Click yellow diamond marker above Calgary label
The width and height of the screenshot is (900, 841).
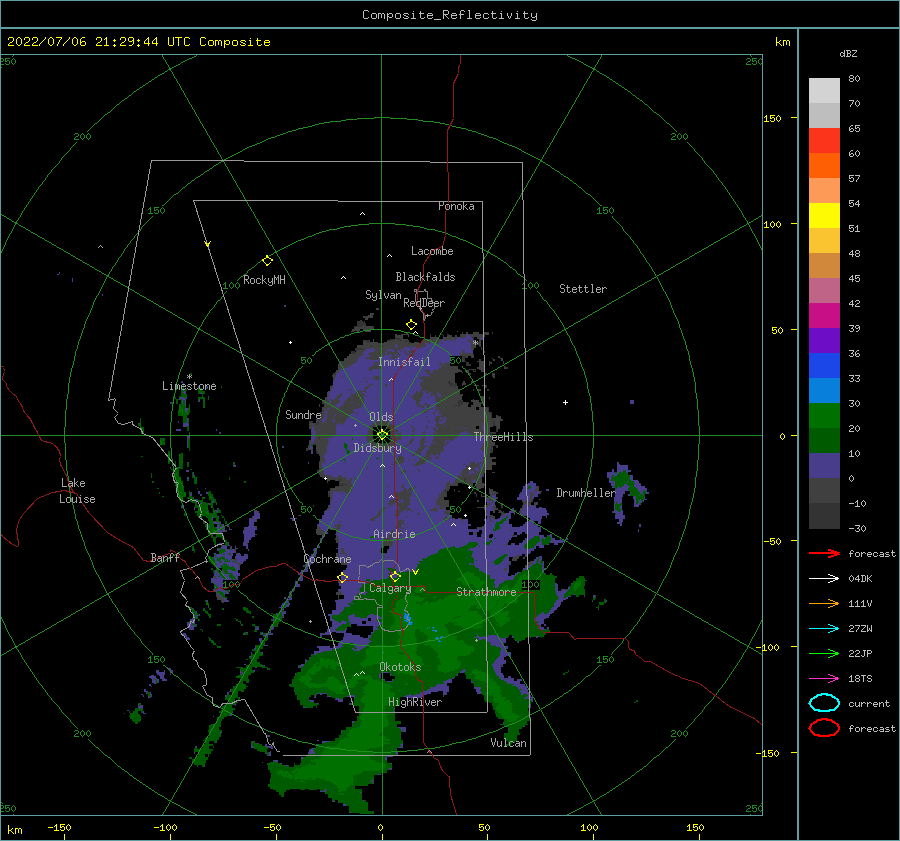395,576
